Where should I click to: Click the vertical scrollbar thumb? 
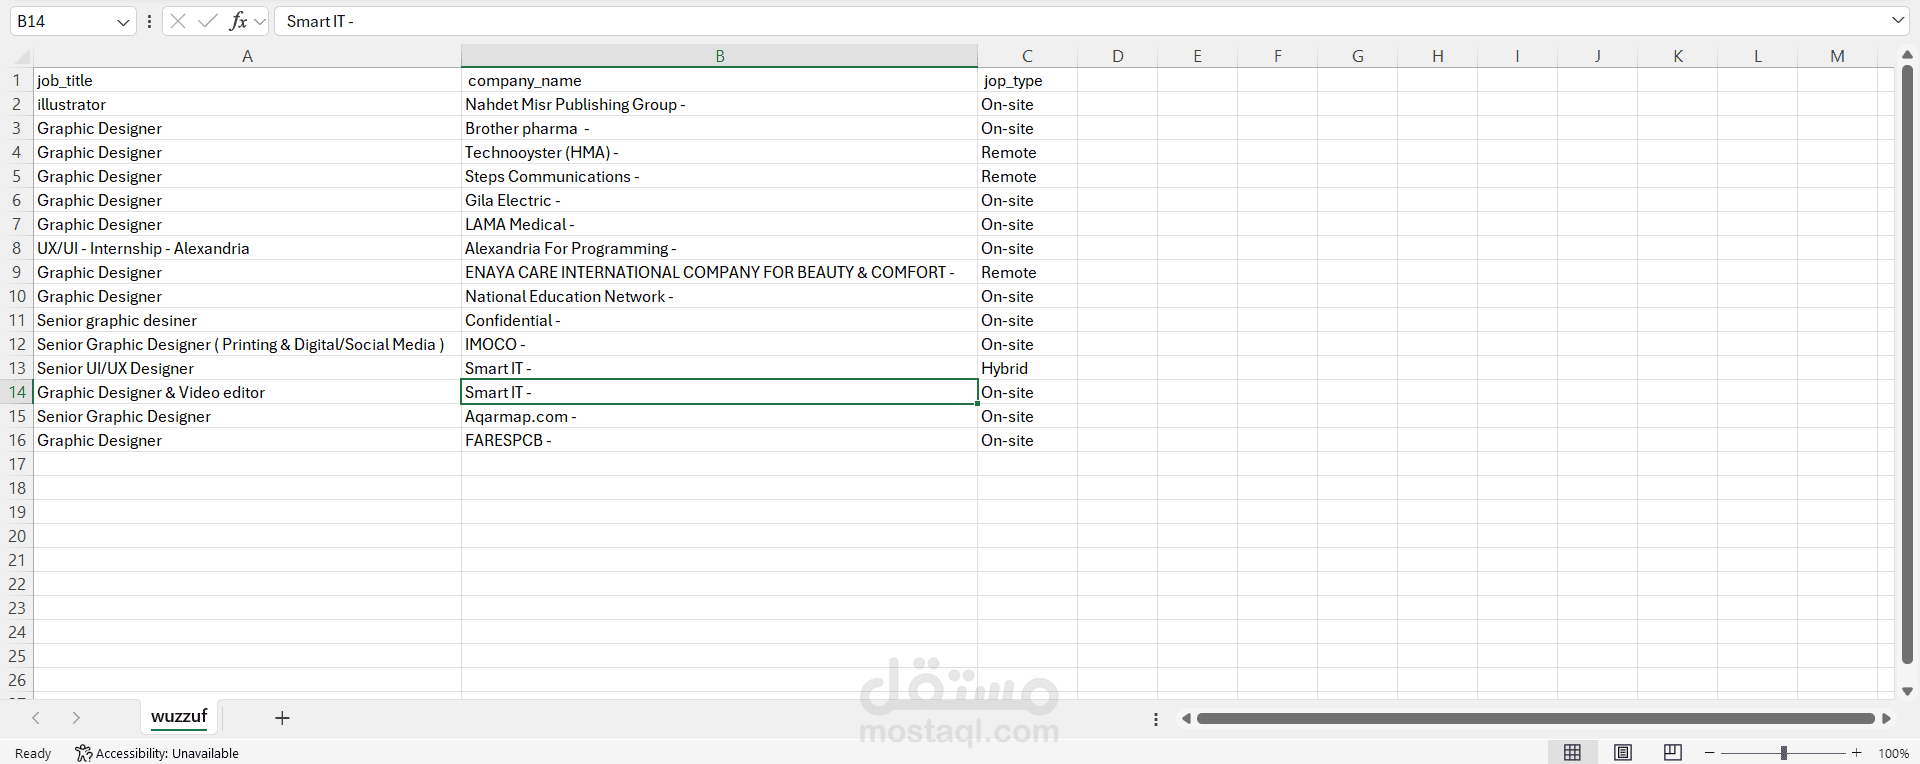pos(1907,365)
